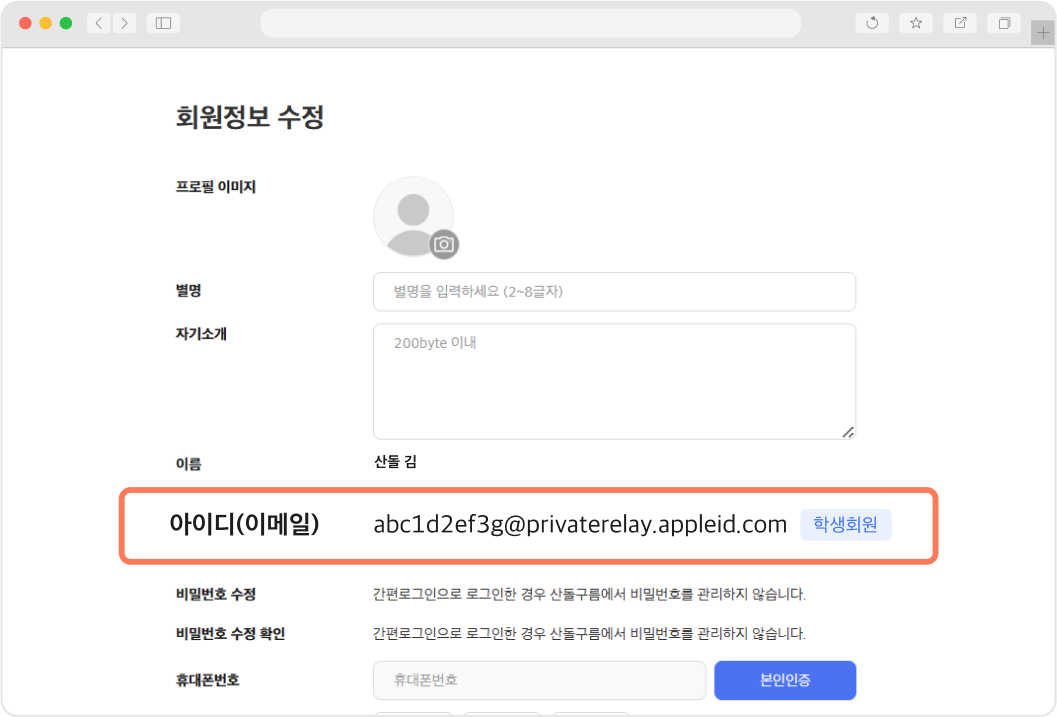Click the 회원정보 수정 page heading
This screenshot has height=717, width=1057.
pos(250,117)
